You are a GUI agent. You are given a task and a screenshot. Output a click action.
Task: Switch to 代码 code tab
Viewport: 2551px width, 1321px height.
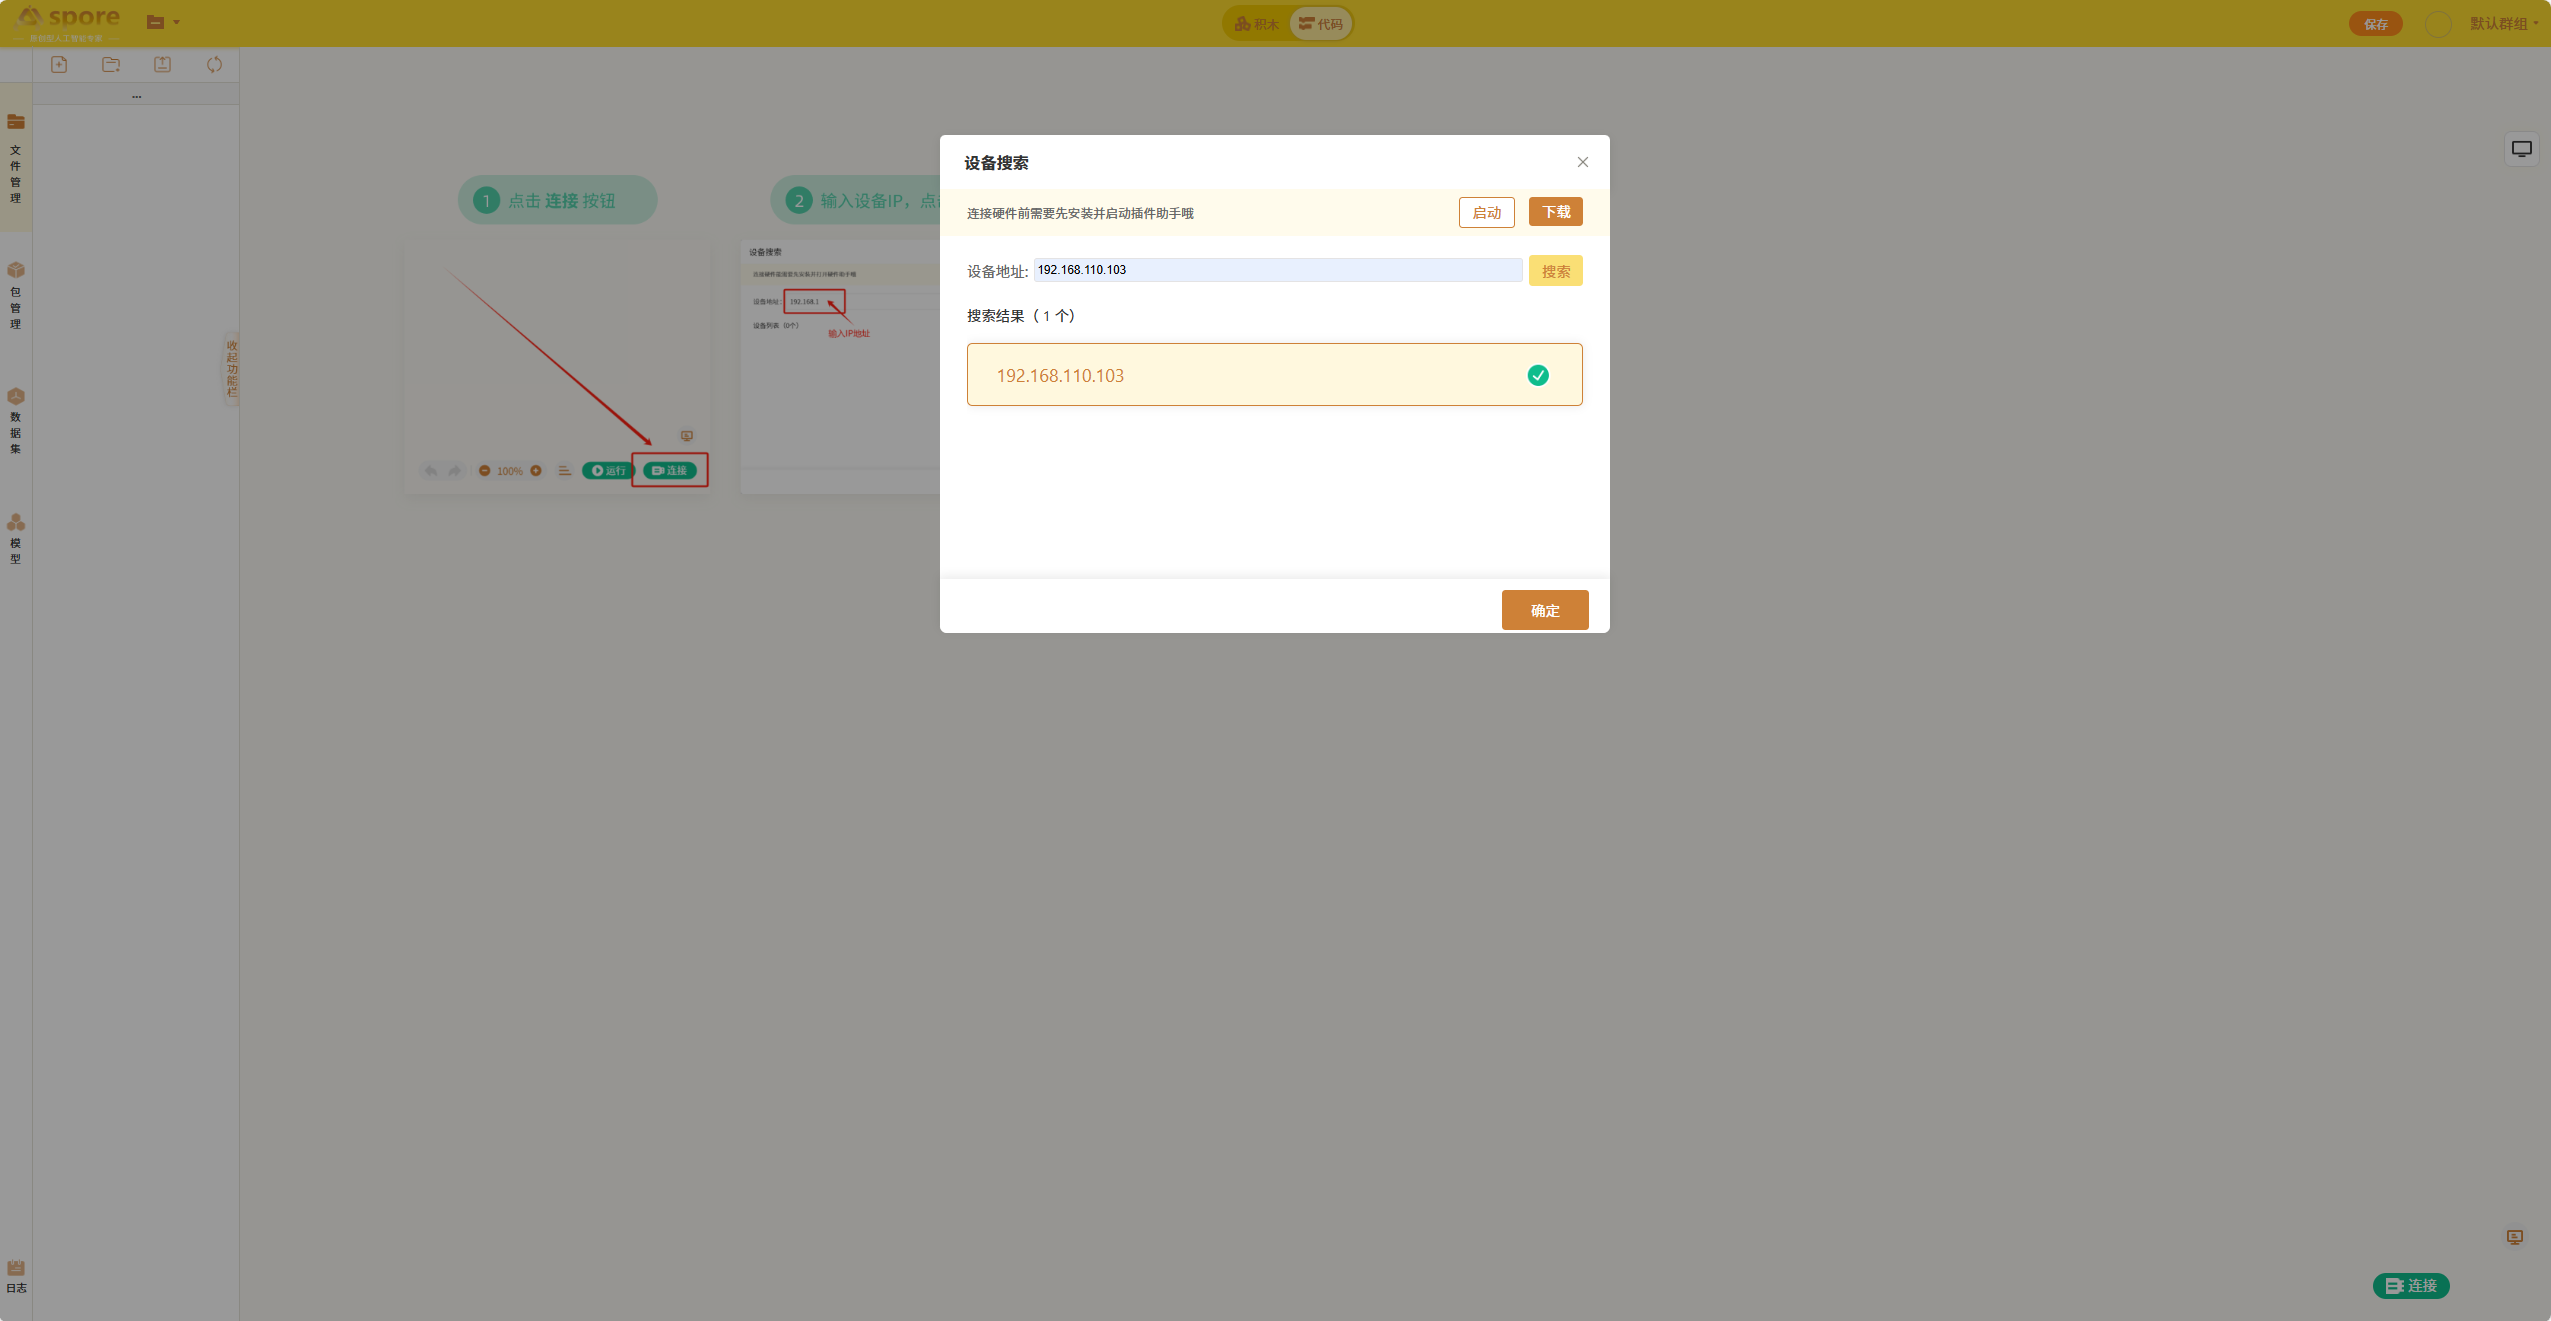click(x=1320, y=24)
